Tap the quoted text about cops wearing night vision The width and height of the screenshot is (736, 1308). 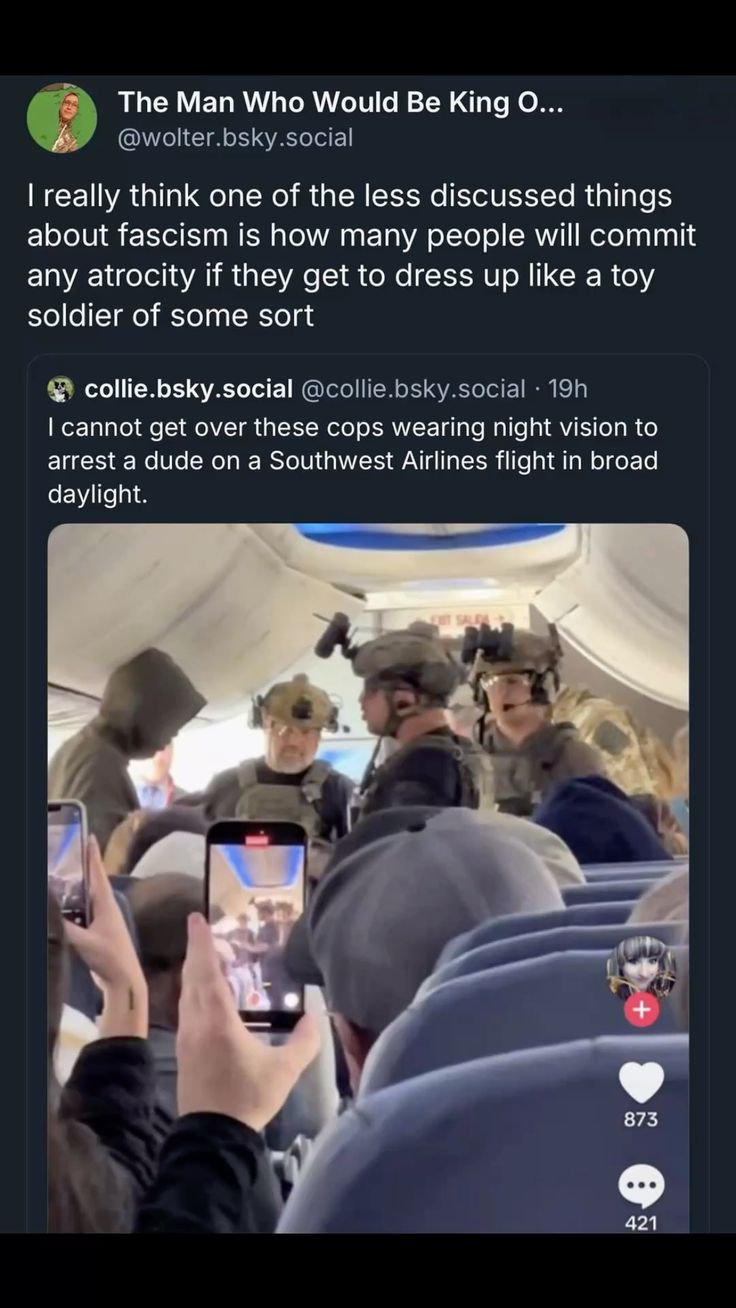[352, 460]
